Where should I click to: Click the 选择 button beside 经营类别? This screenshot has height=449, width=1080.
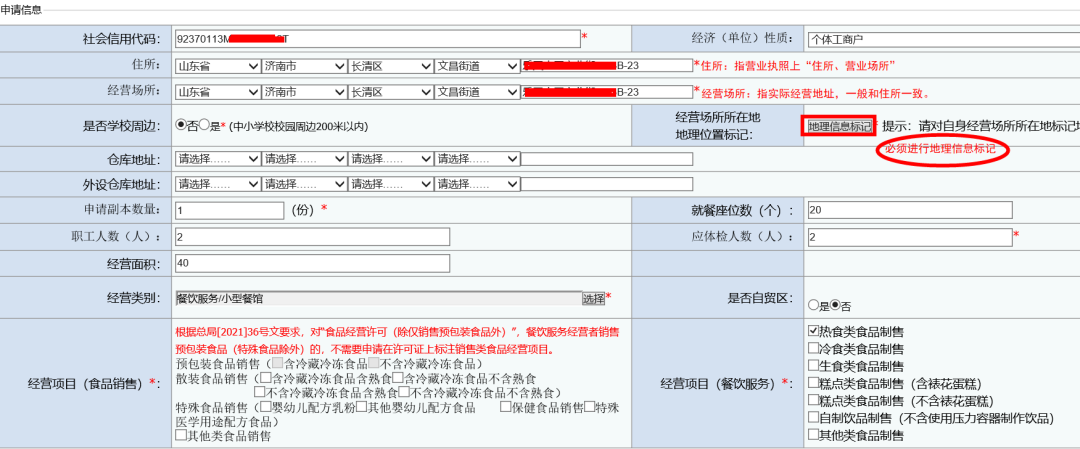(593, 298)
